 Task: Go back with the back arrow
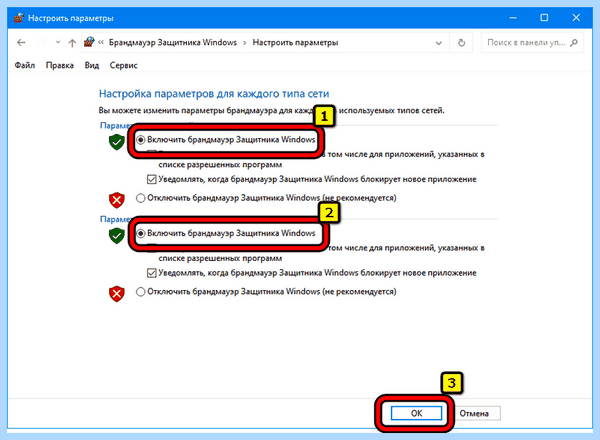tap(21, 42)
